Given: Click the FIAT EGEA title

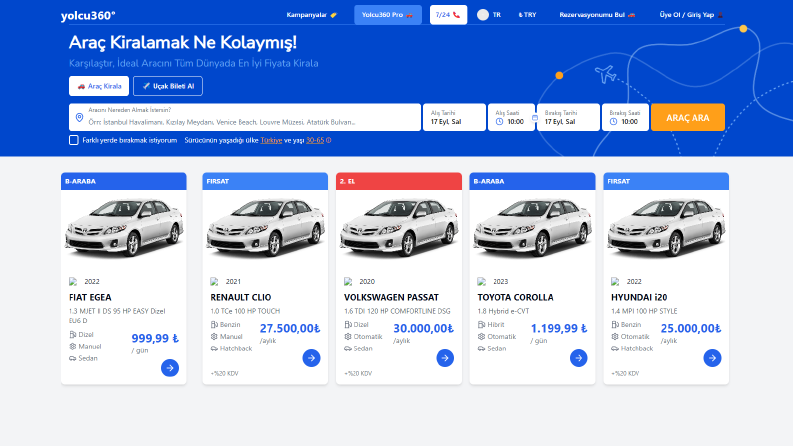Looking at the screenshot, I should (x=90, y=297).
